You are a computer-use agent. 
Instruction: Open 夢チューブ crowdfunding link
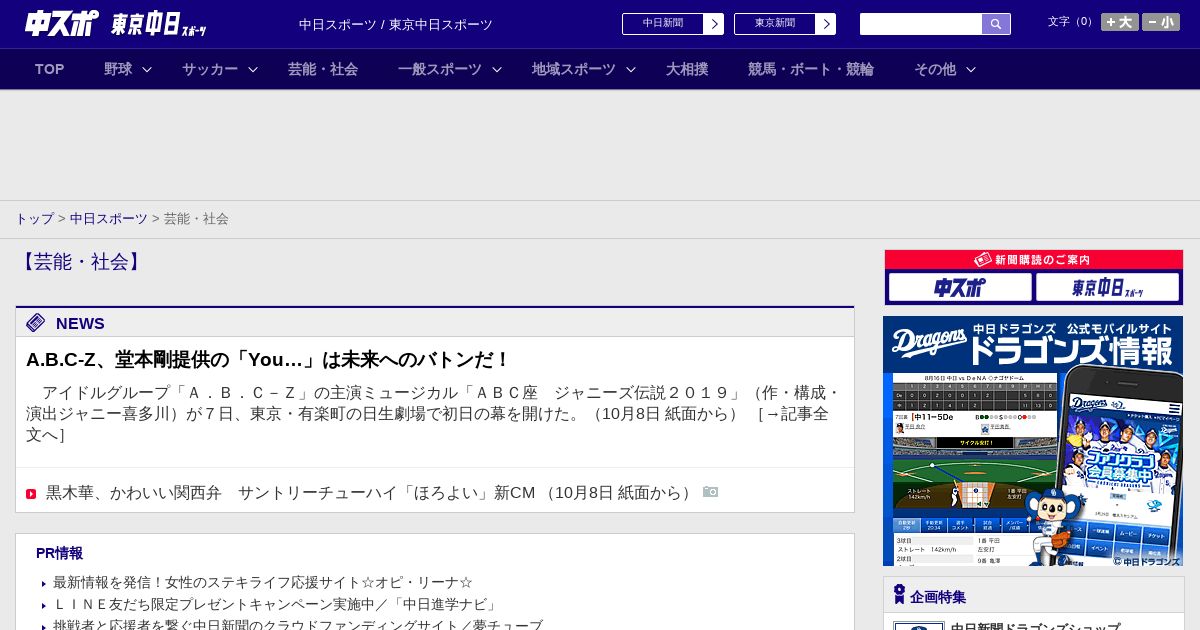point(298,625)
